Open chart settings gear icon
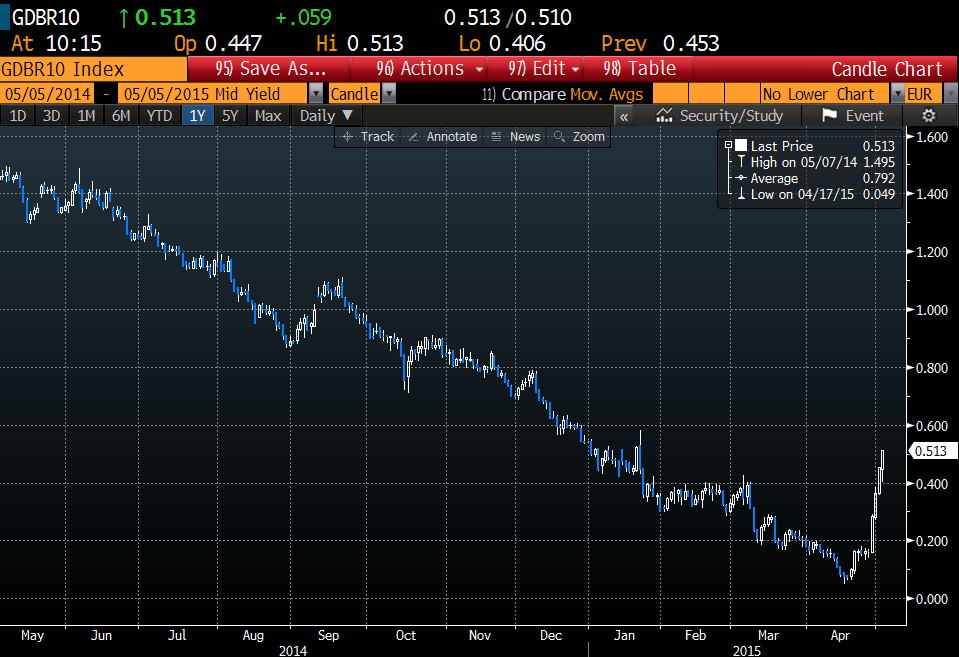Viewport: 959px width, 657px height. [x=928, y=116]
